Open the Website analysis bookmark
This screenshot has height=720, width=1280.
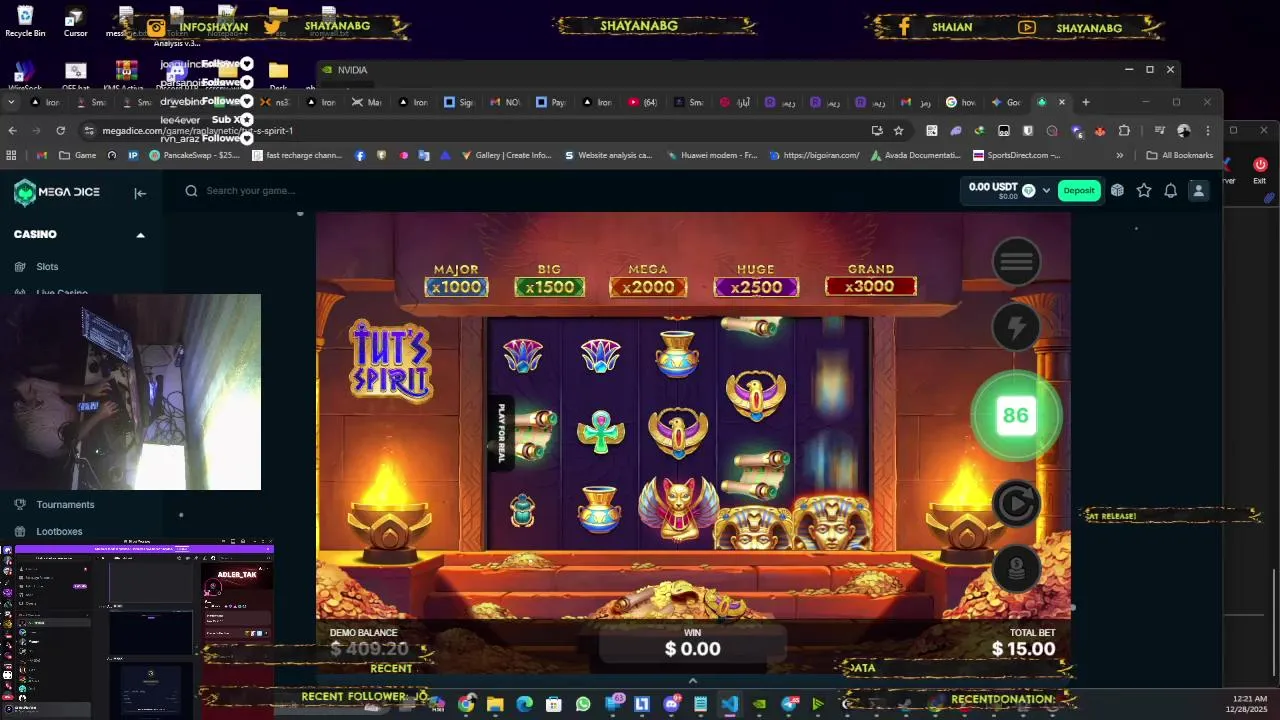click(608, 156)
